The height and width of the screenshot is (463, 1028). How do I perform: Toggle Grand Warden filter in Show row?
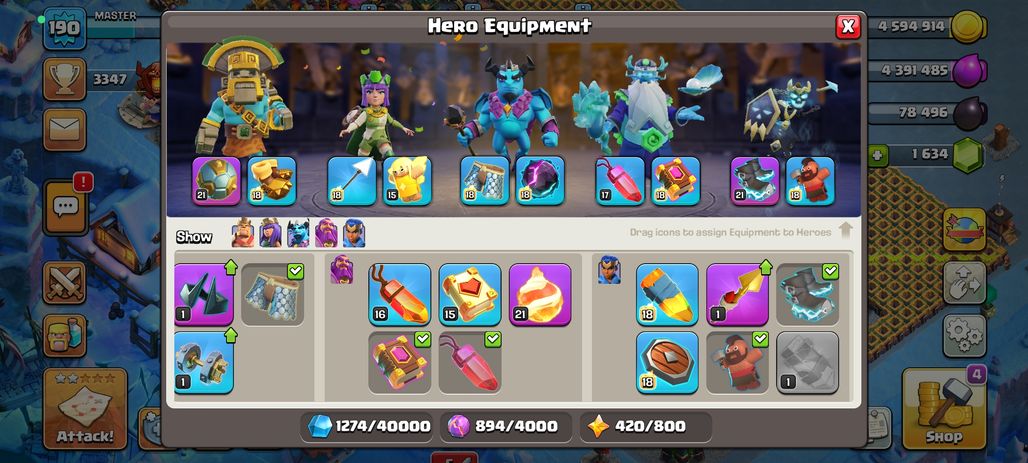pyautogui.click(x=326, y=233)
